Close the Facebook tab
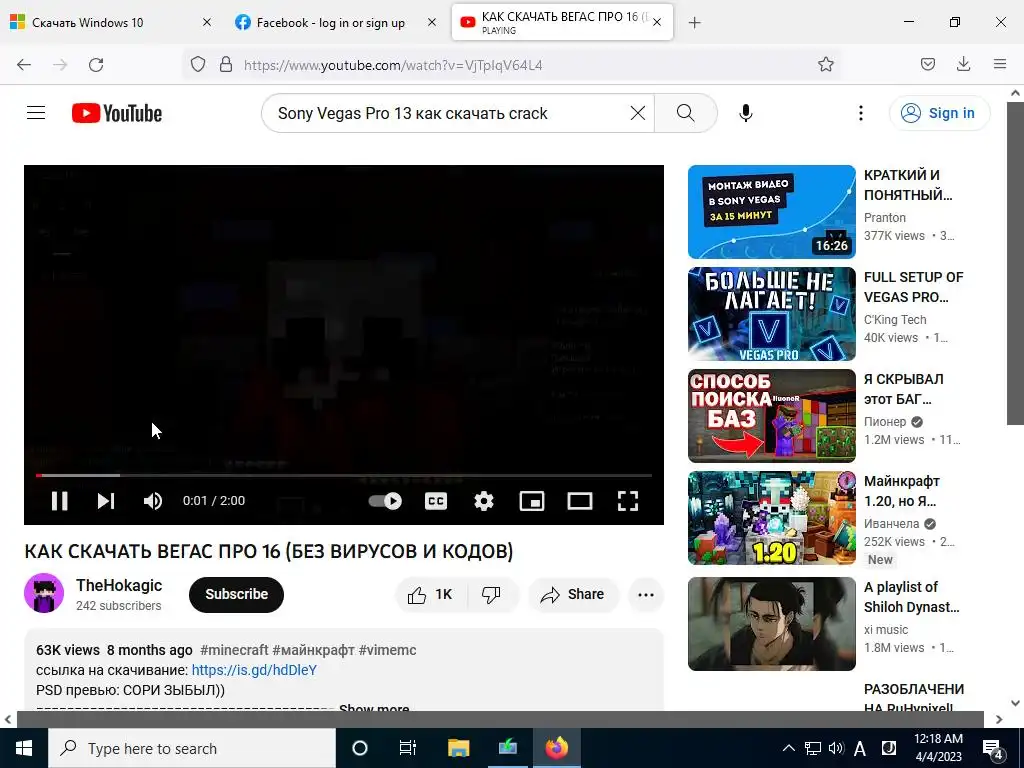Image resolution: width=1024 pixels, height=768 pixels. 432,22
